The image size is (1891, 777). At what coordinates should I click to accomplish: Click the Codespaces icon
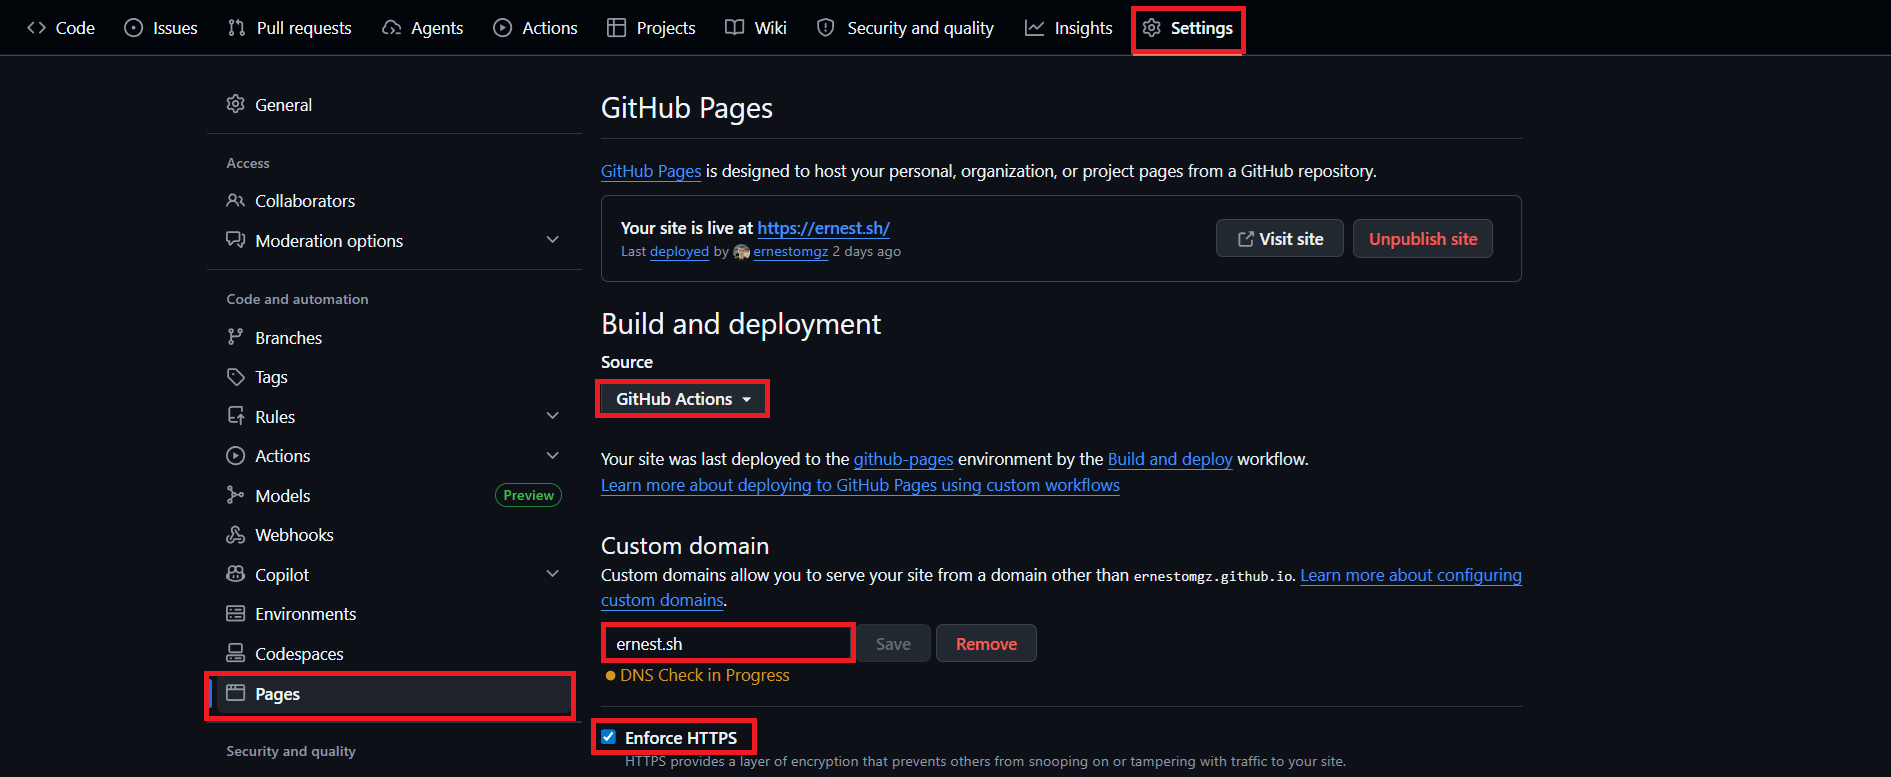coord(236,653)
